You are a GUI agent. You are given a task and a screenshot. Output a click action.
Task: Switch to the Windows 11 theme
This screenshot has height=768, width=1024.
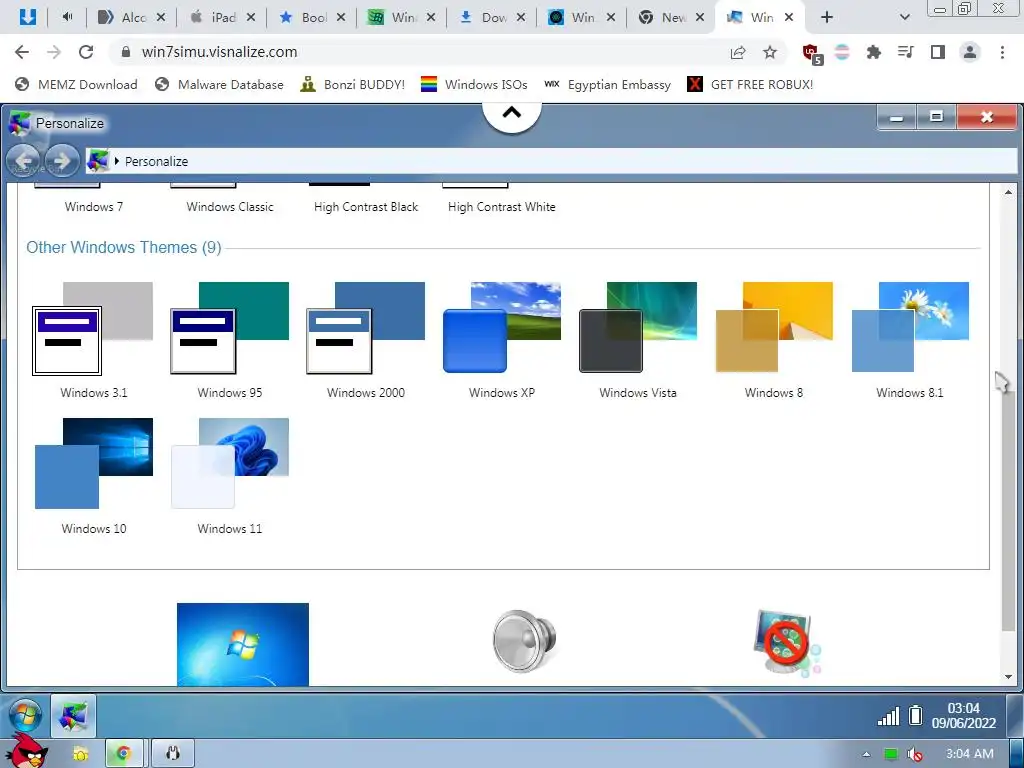point(229,464)
